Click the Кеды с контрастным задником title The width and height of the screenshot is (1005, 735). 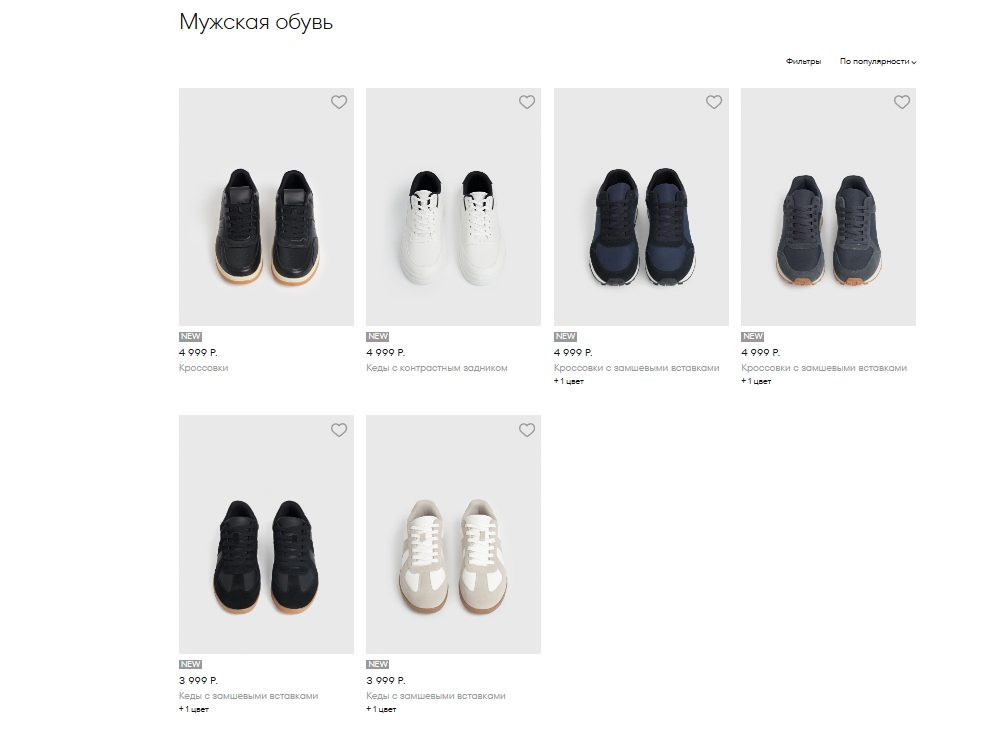pos(436,368)
